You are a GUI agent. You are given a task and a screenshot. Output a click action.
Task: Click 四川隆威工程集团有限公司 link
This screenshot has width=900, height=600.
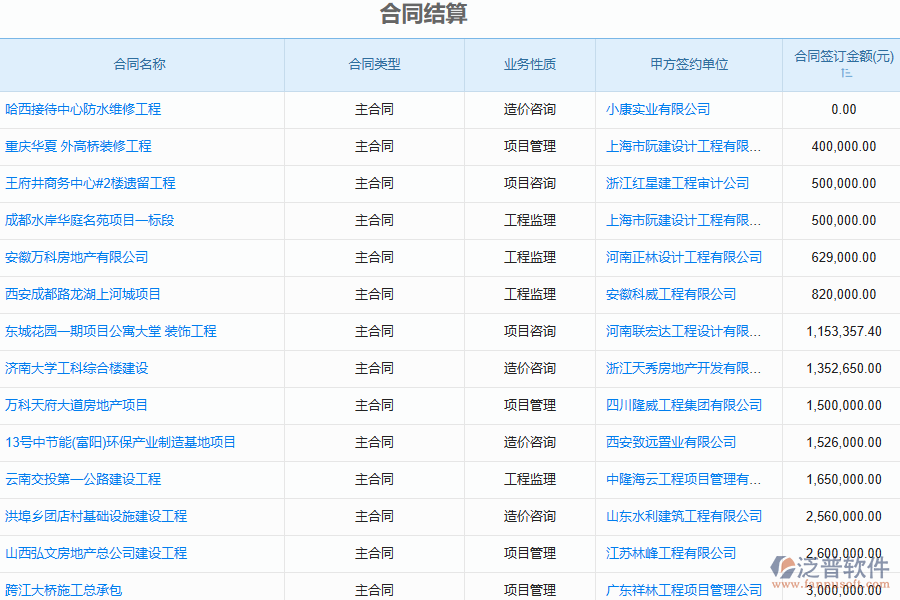[686, 405]
